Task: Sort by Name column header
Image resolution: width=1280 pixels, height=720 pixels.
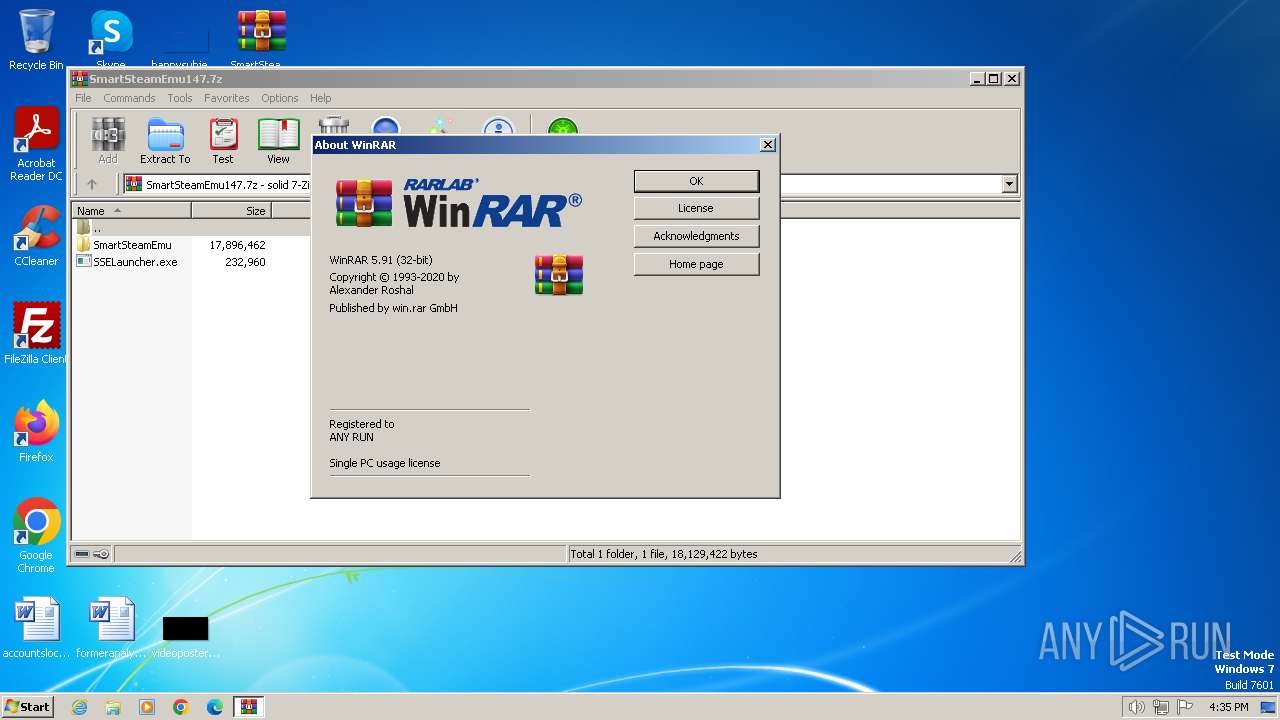Action: coord(131,211)
